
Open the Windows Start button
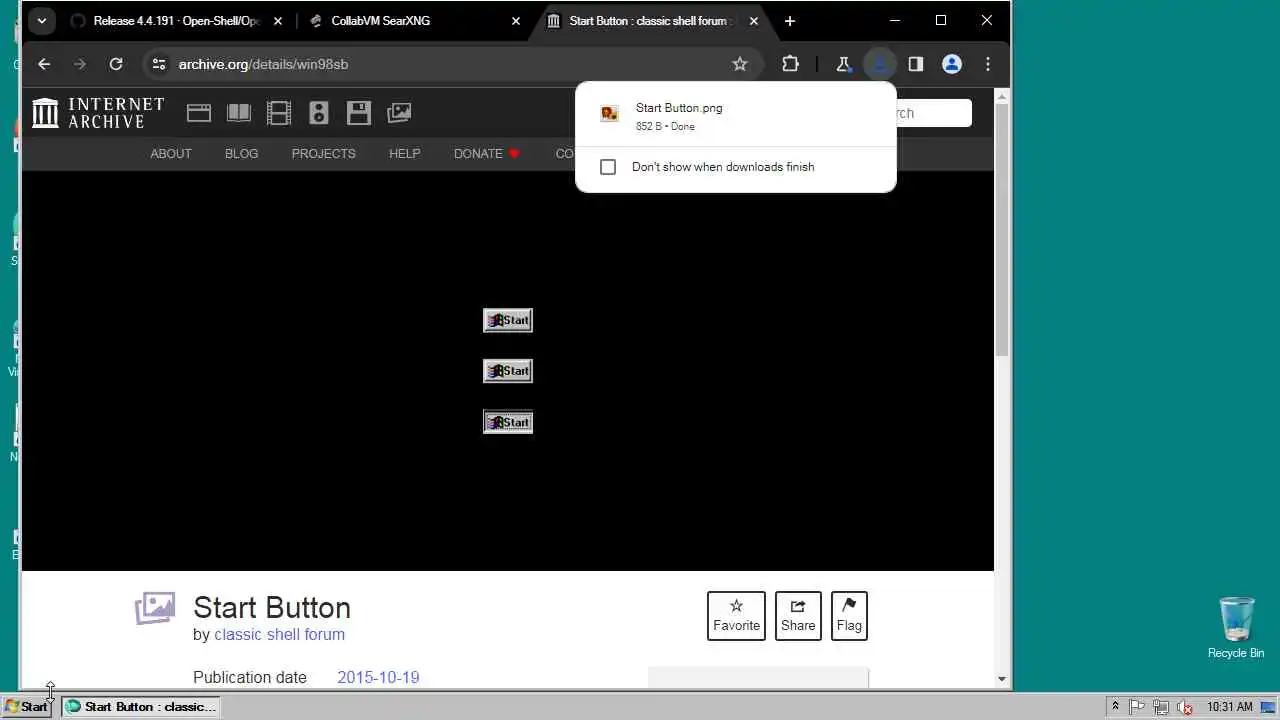(27, 706)
